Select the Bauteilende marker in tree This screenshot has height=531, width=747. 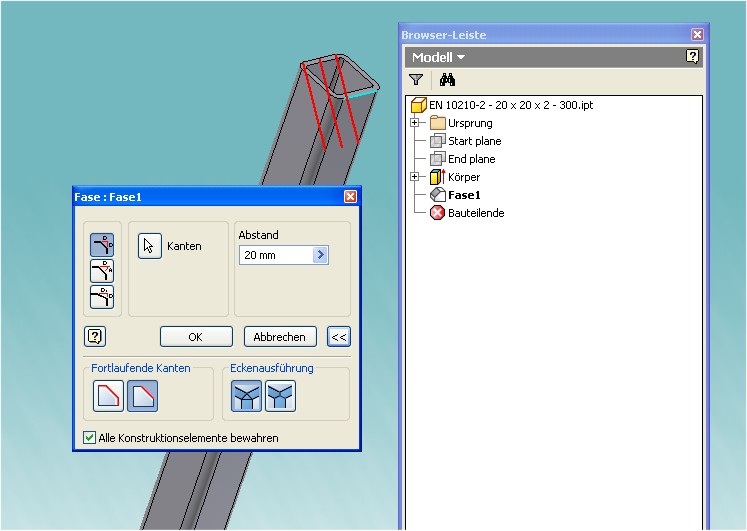click(476, 213)
